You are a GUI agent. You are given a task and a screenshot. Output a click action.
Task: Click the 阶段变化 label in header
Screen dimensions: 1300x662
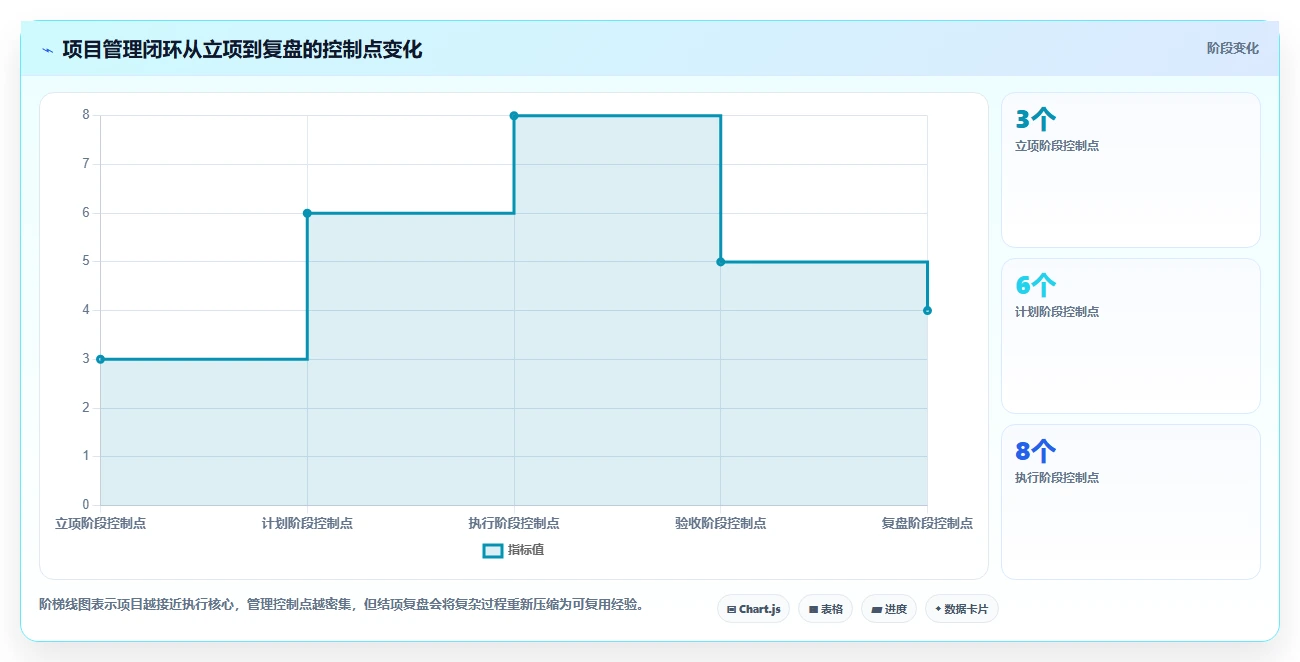1233,48
